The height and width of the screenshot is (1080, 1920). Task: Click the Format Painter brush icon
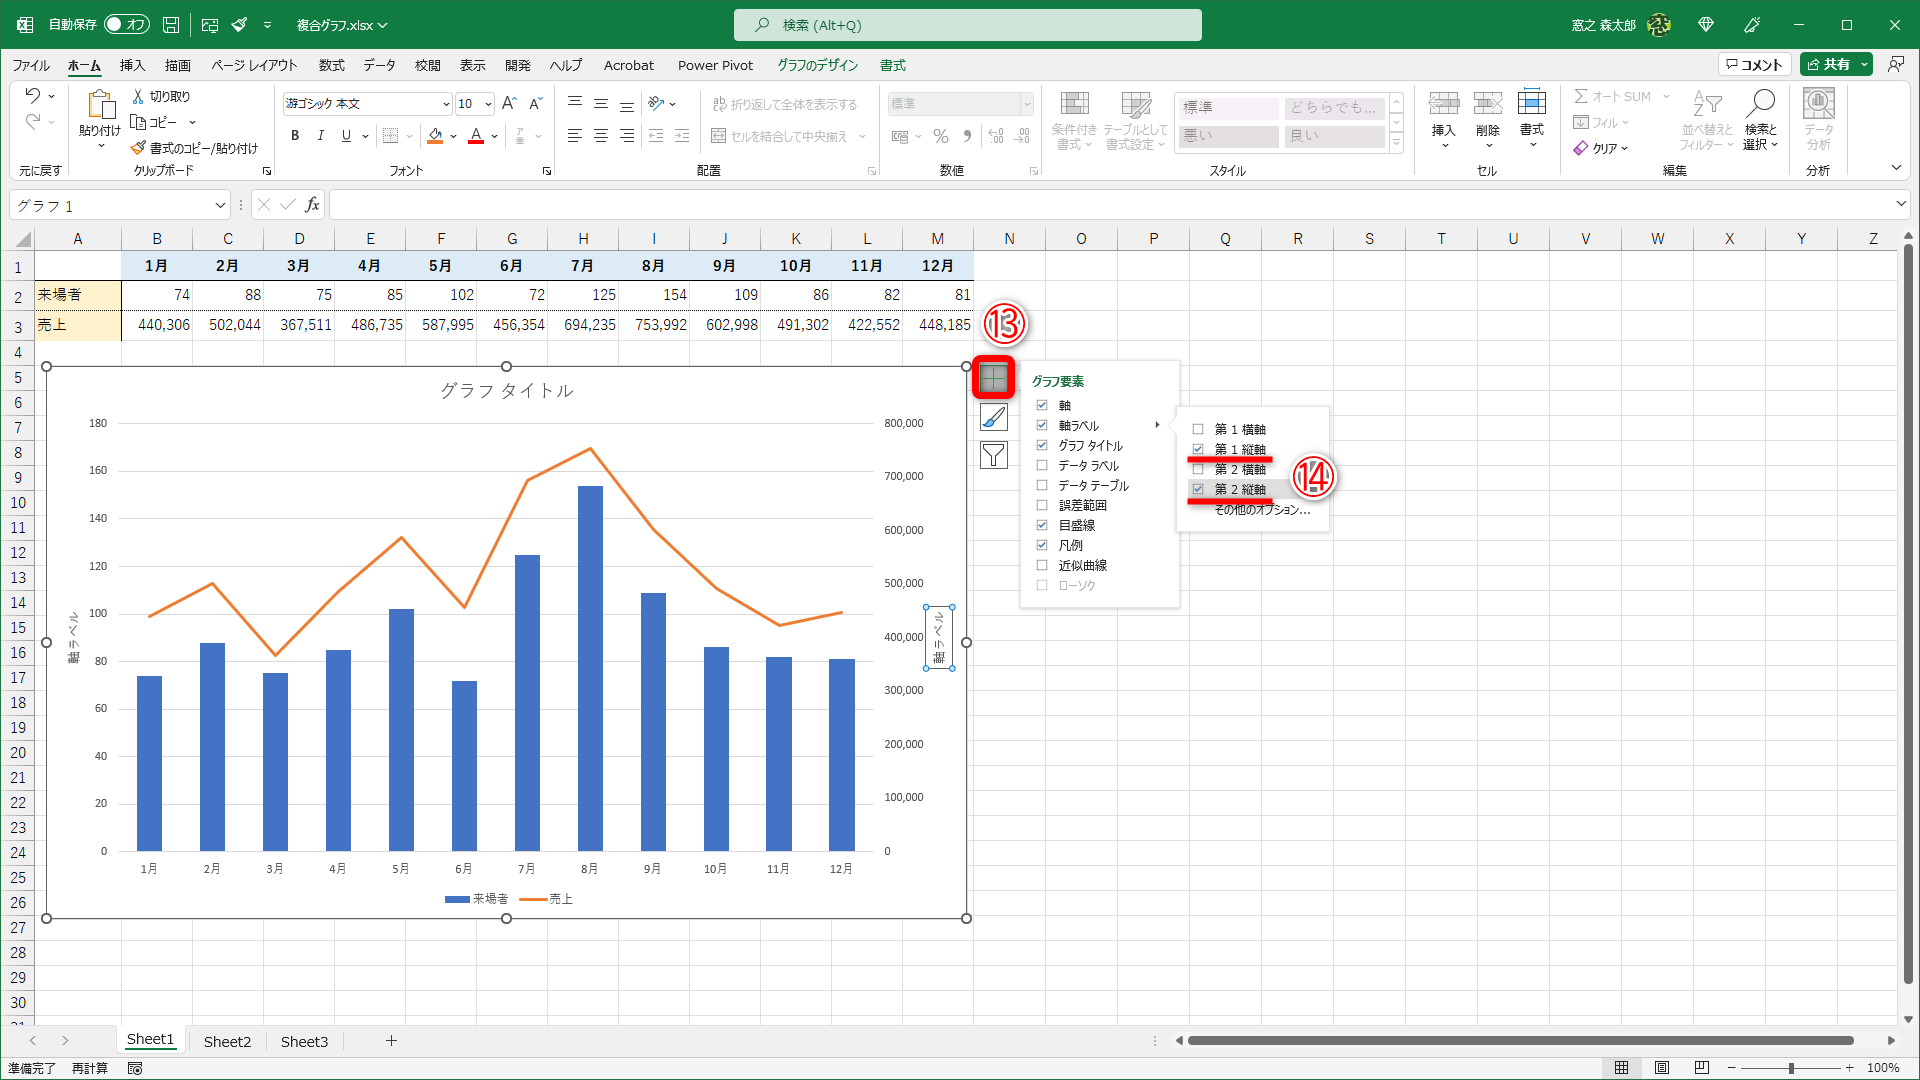point(139,148)
